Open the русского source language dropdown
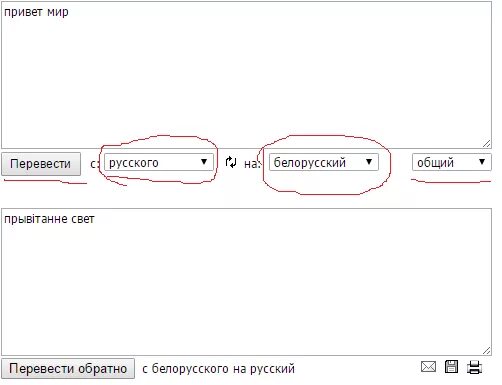Image resolution: width=502 pixels, height=385 pixels. 159,162
